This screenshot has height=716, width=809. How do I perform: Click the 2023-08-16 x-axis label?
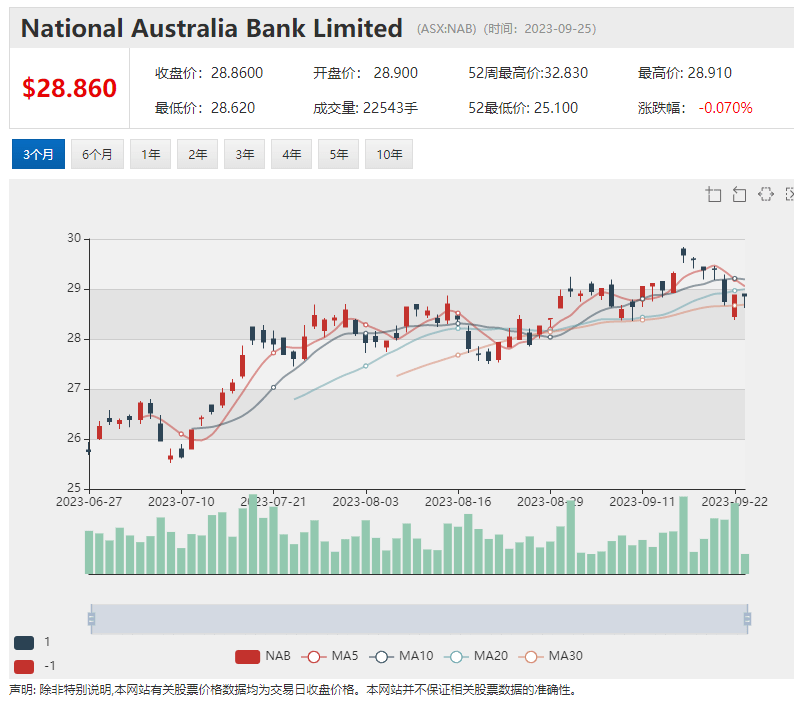(x=458, y=502)
